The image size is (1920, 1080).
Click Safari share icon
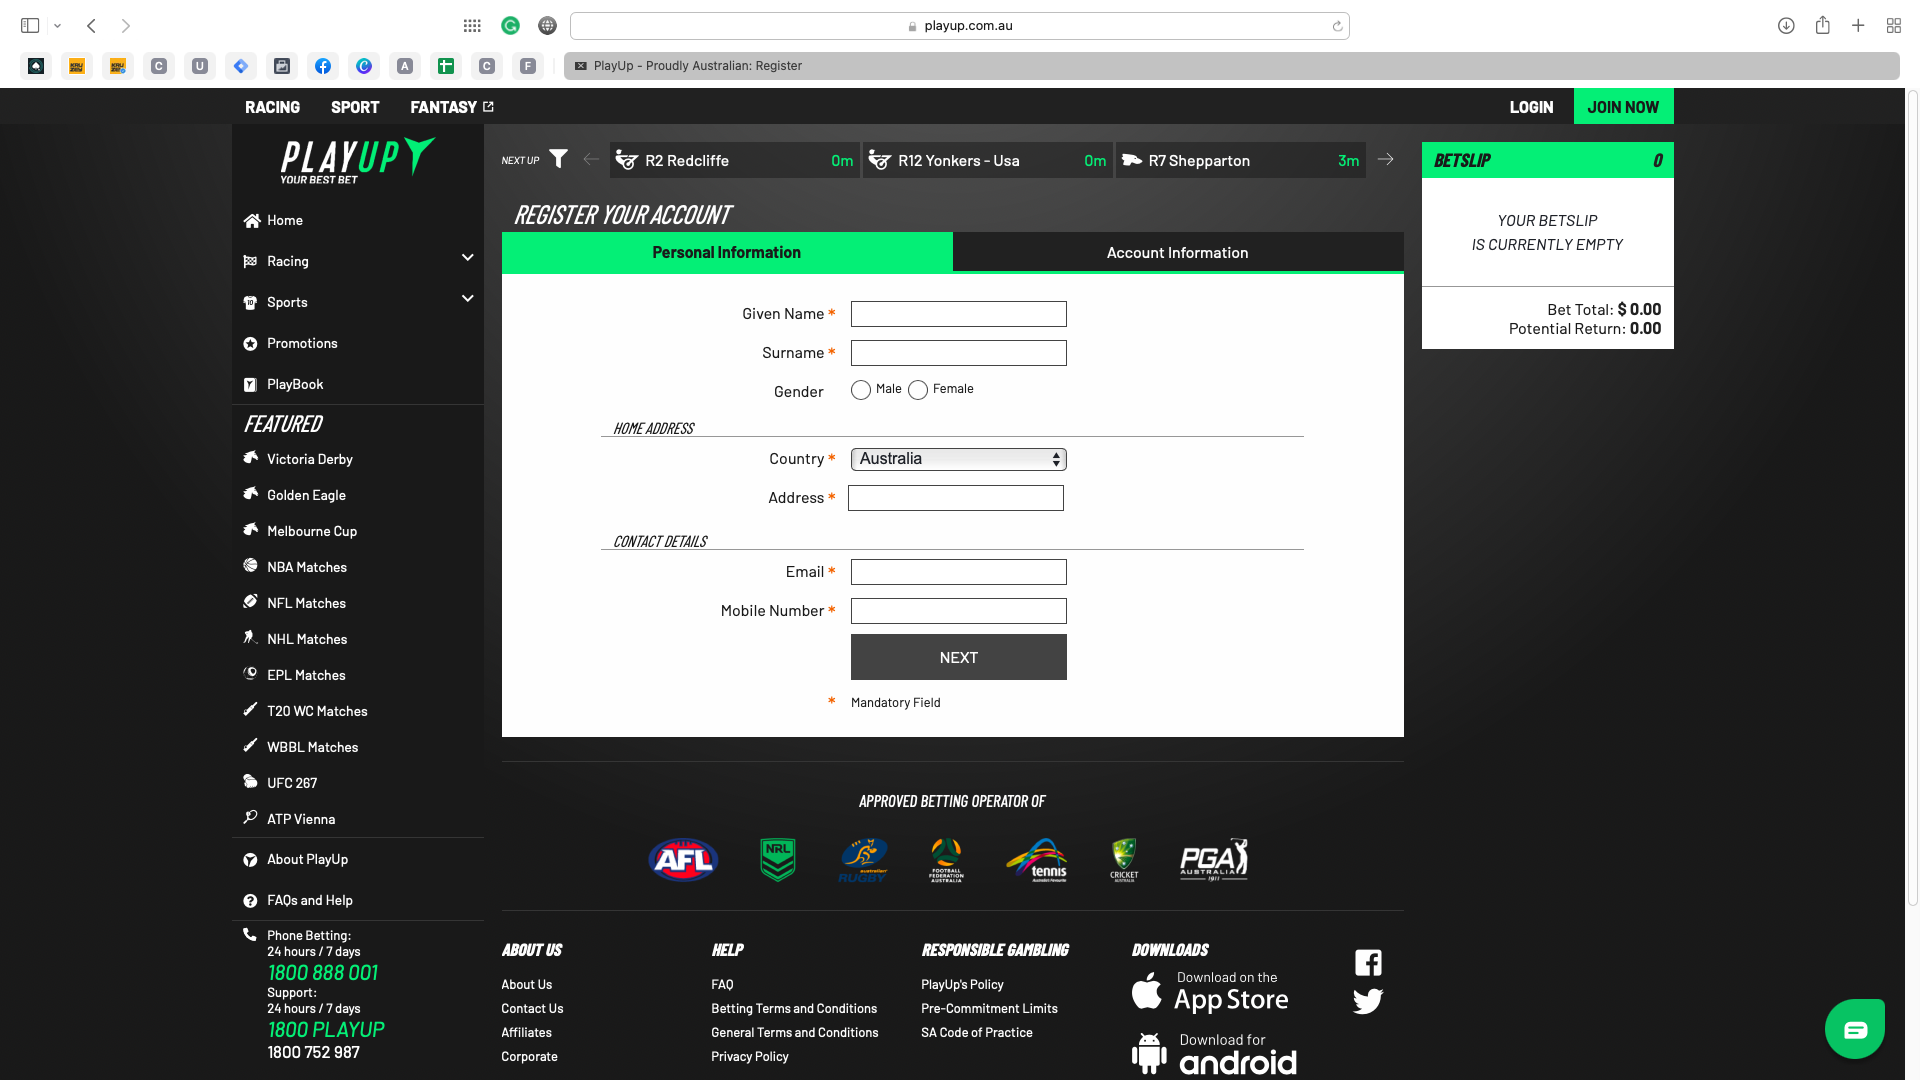(x=1823, y=25)
